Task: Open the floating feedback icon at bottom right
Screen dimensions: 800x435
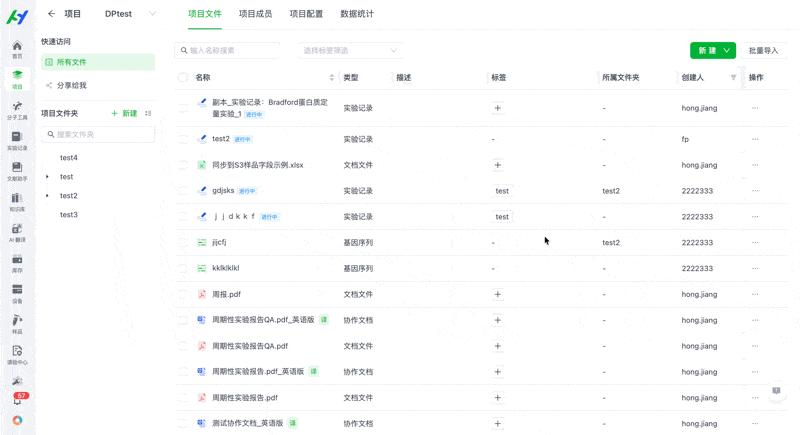Action: pos(776,391)
